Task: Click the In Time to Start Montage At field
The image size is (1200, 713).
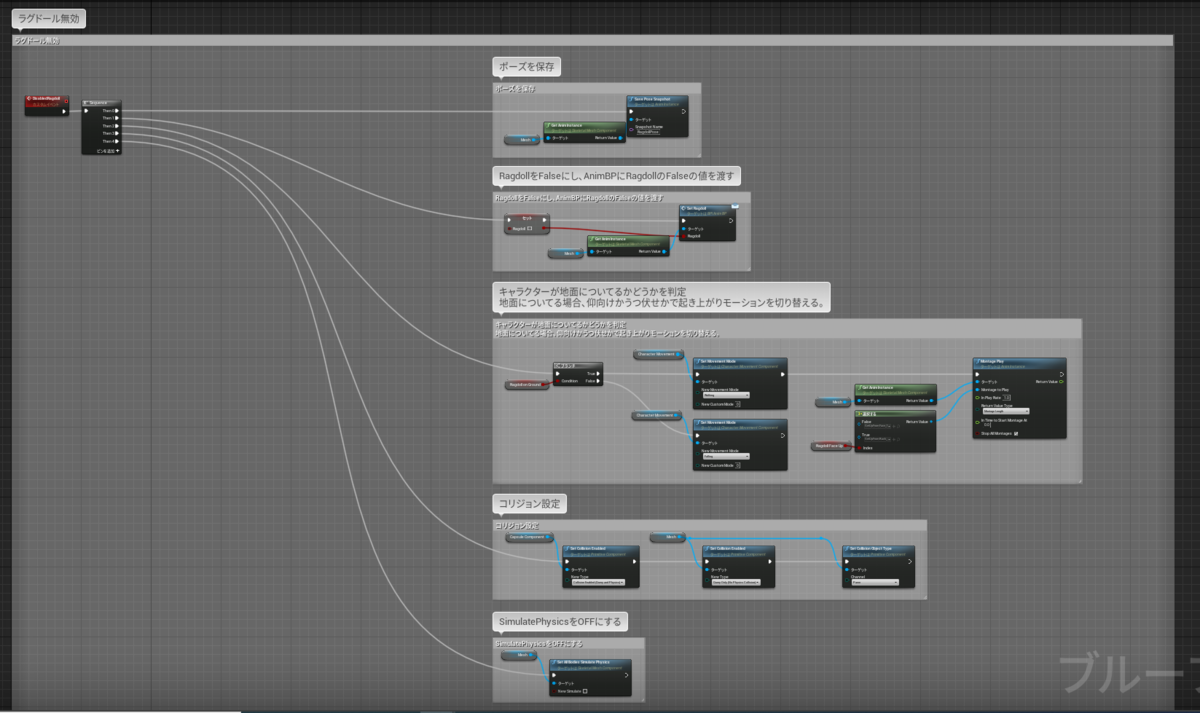Action: (x=987, y=426)
